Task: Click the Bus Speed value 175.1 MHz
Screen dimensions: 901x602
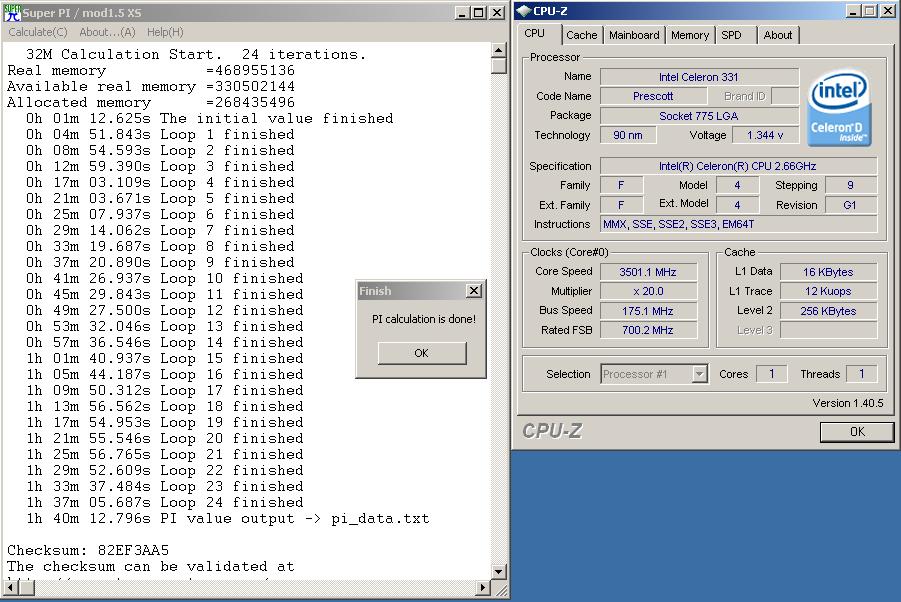Action: pos(648,311)
